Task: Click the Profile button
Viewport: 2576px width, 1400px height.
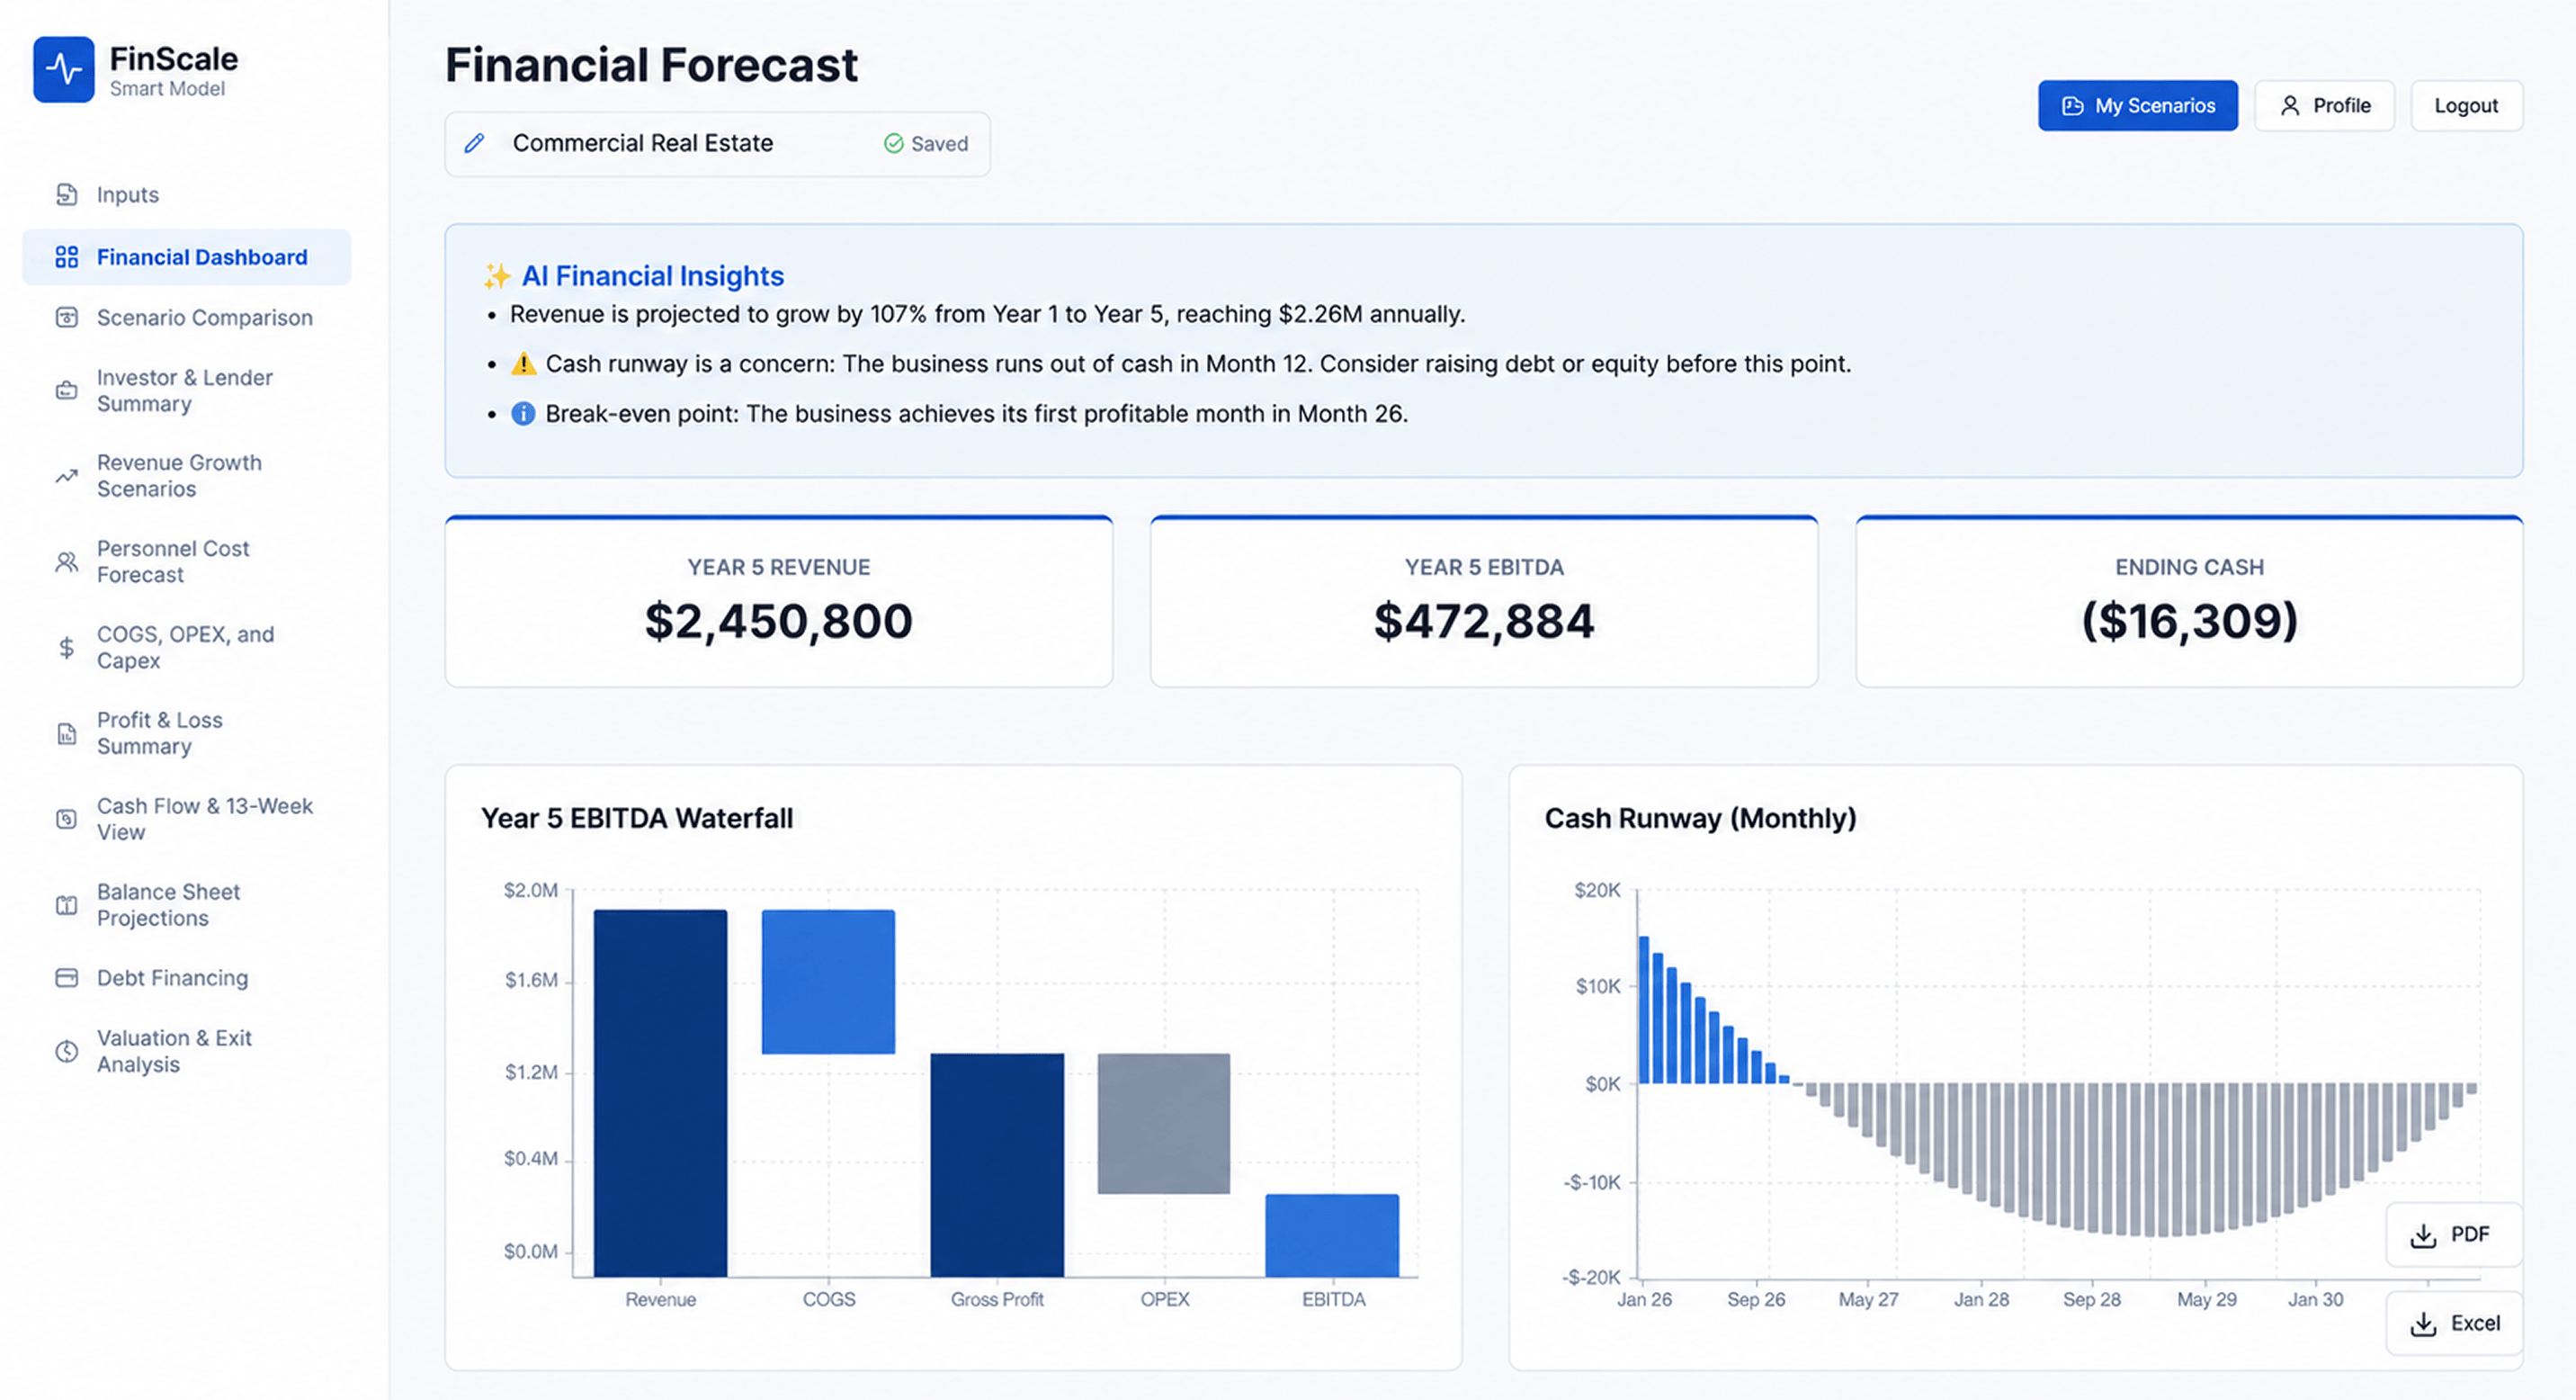Action: tap(2324, 105)
